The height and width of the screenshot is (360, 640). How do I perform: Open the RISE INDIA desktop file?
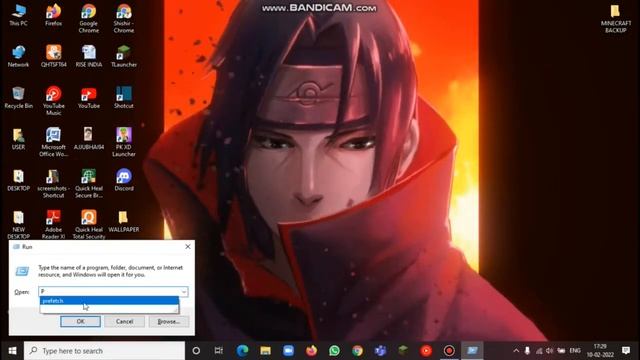[x=89, y=56]
